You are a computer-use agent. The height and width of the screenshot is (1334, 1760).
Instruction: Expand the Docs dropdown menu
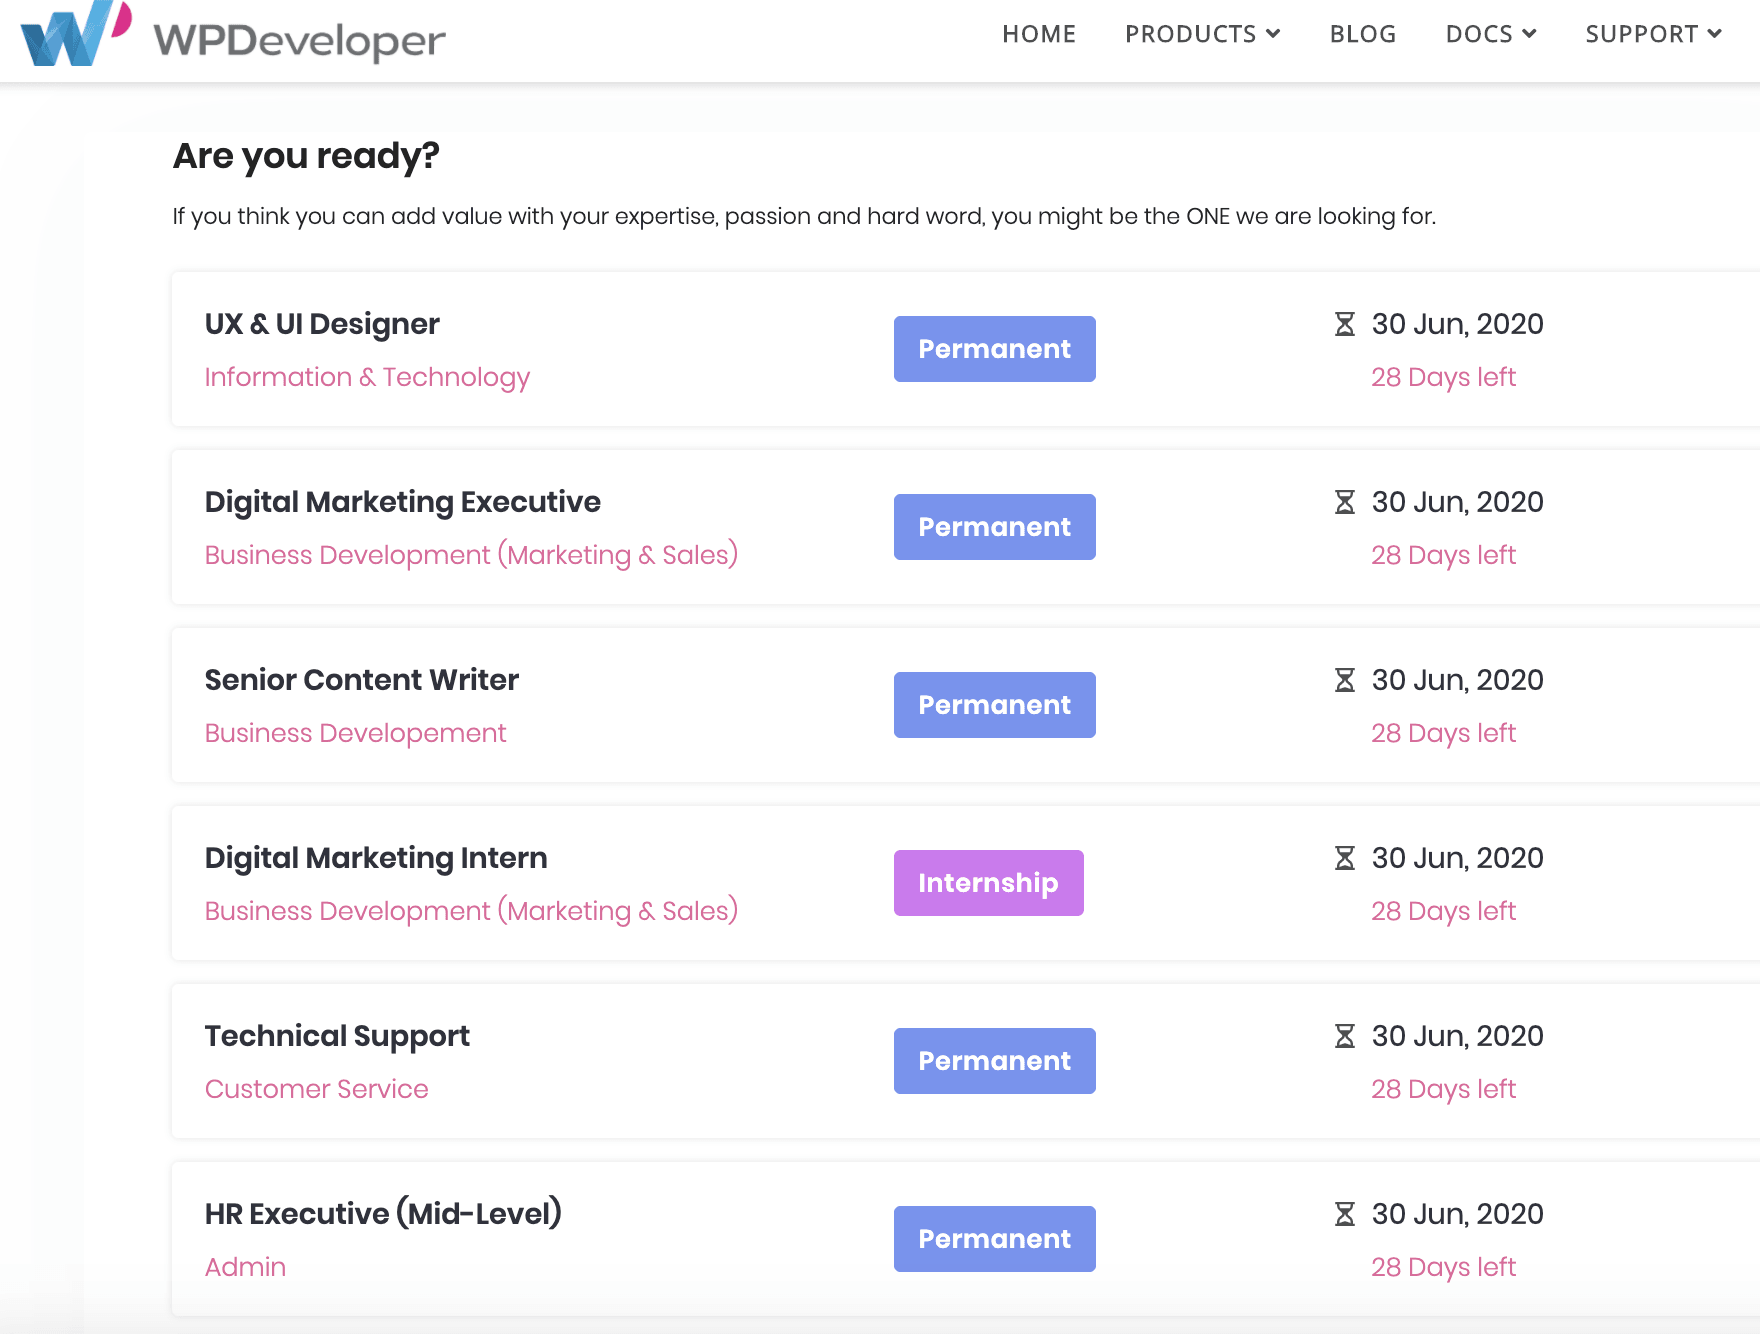coord(1490,34)
